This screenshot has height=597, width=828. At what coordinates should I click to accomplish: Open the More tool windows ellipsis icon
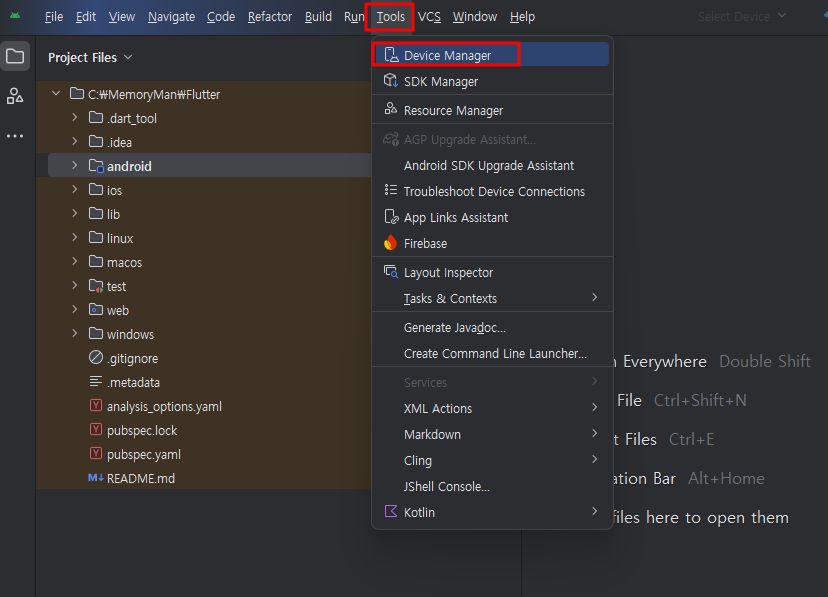pyautogui.click(x=15, y=136)
